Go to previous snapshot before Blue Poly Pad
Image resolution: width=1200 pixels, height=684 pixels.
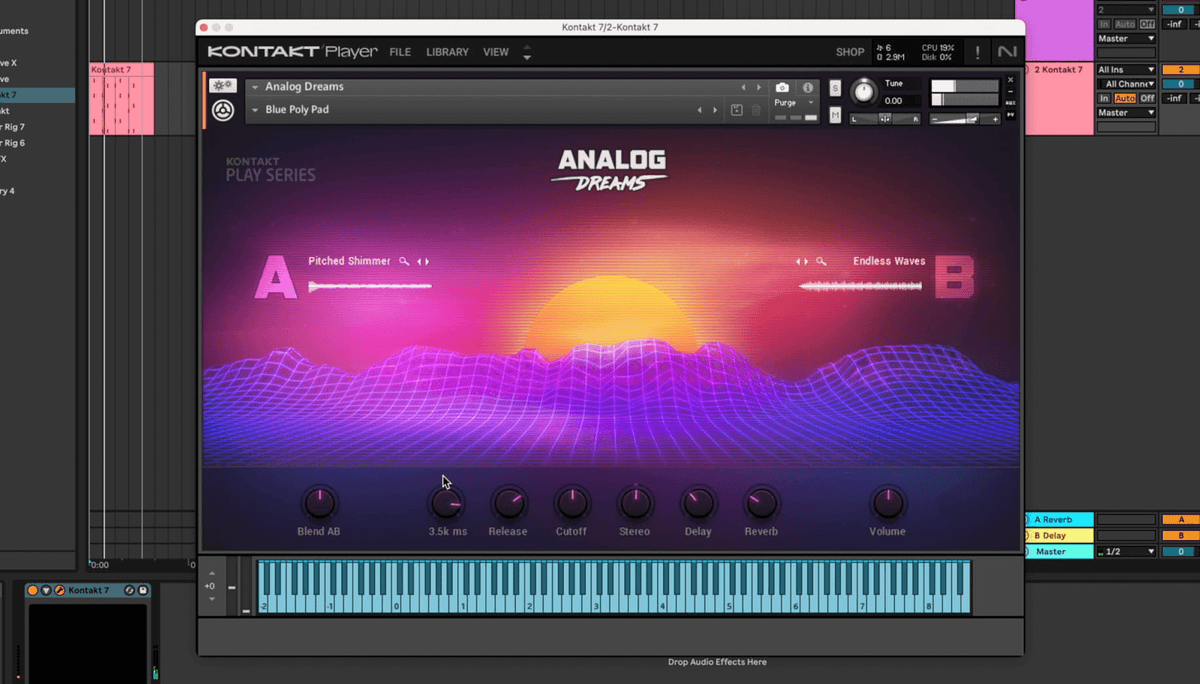(x=699, y=110)
